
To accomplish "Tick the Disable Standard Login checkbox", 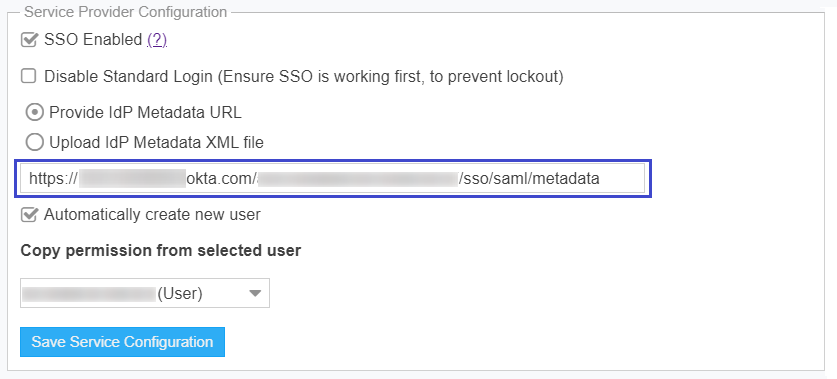I will tap(28, 76).
